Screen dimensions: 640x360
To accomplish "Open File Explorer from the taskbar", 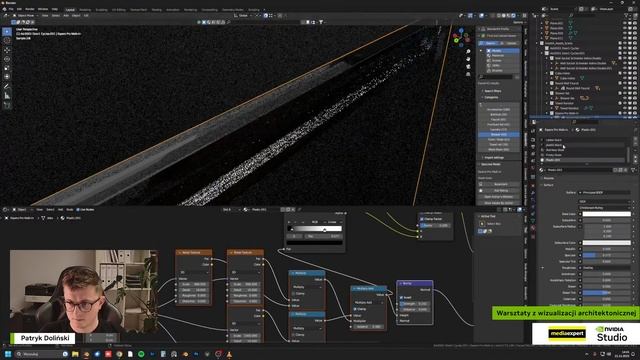I will tap(75, 354).
